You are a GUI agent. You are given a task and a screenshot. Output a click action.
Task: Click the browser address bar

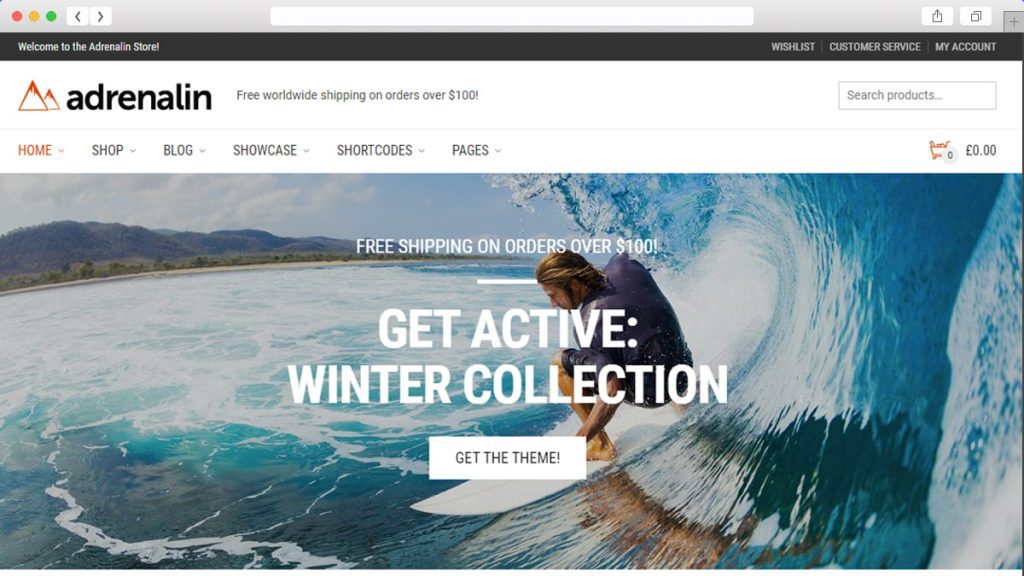(x=511, y=16)
